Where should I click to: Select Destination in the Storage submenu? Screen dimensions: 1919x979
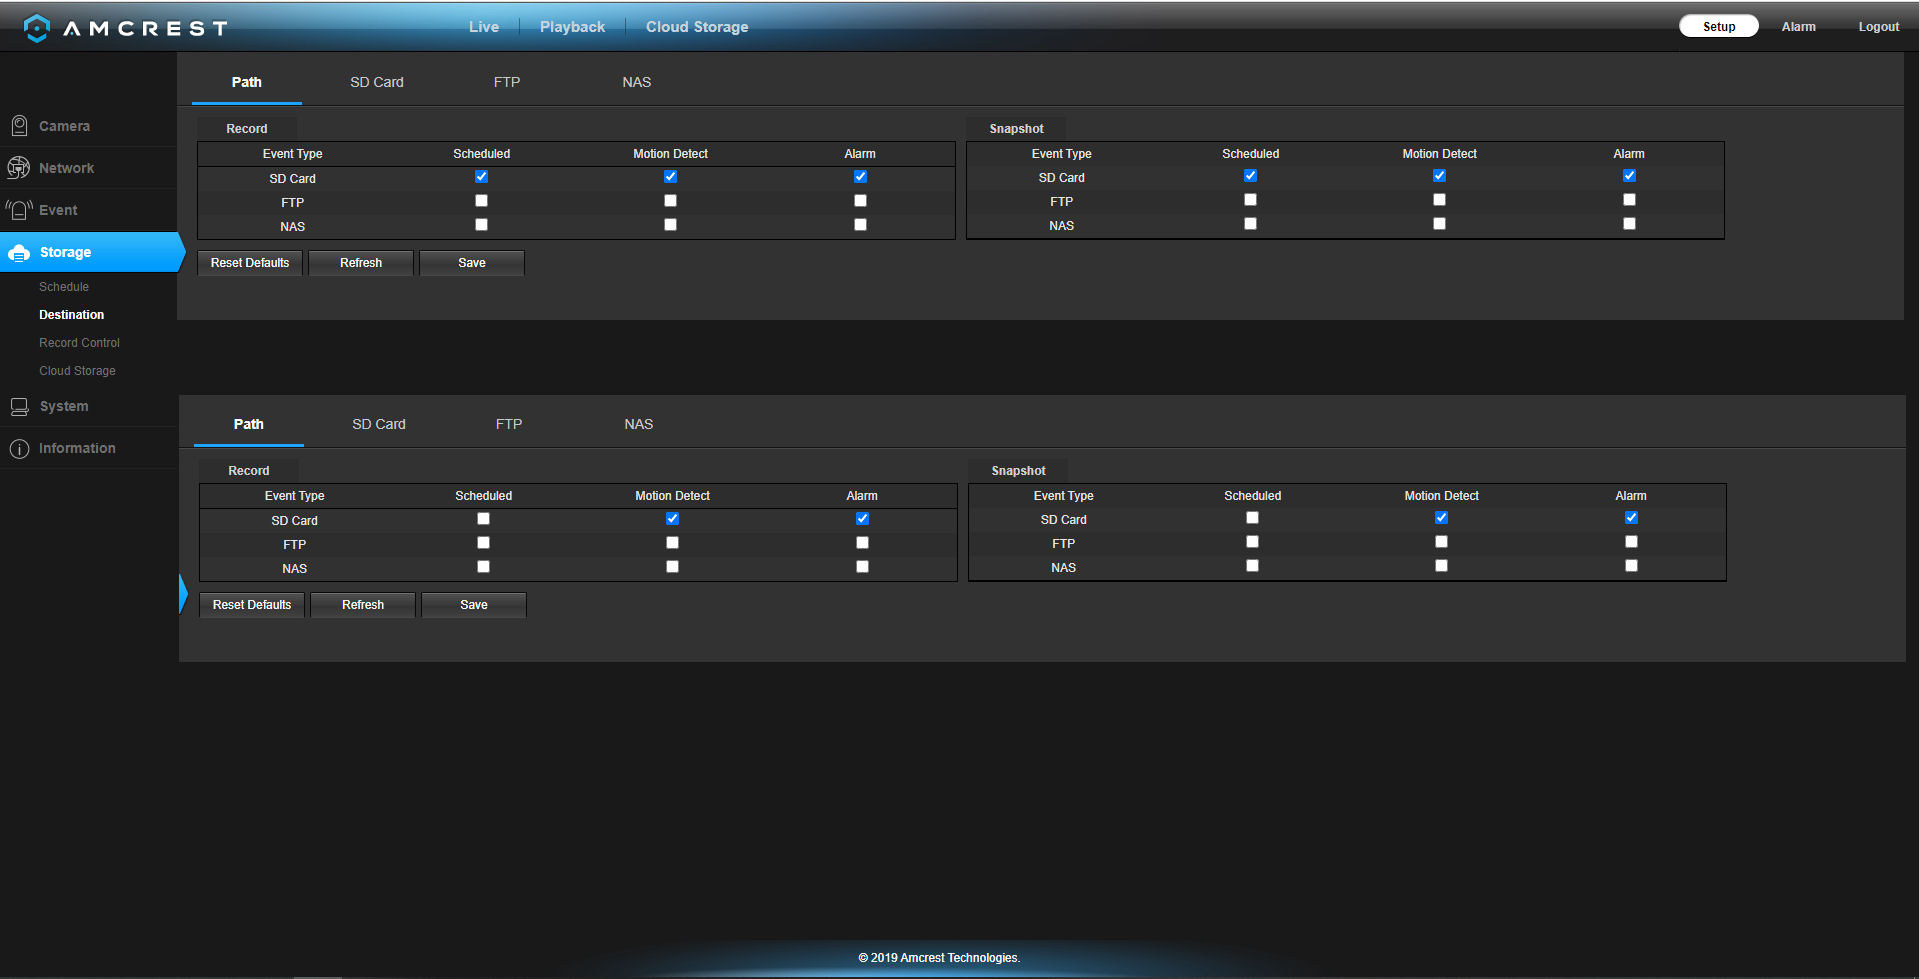[71, 315]
